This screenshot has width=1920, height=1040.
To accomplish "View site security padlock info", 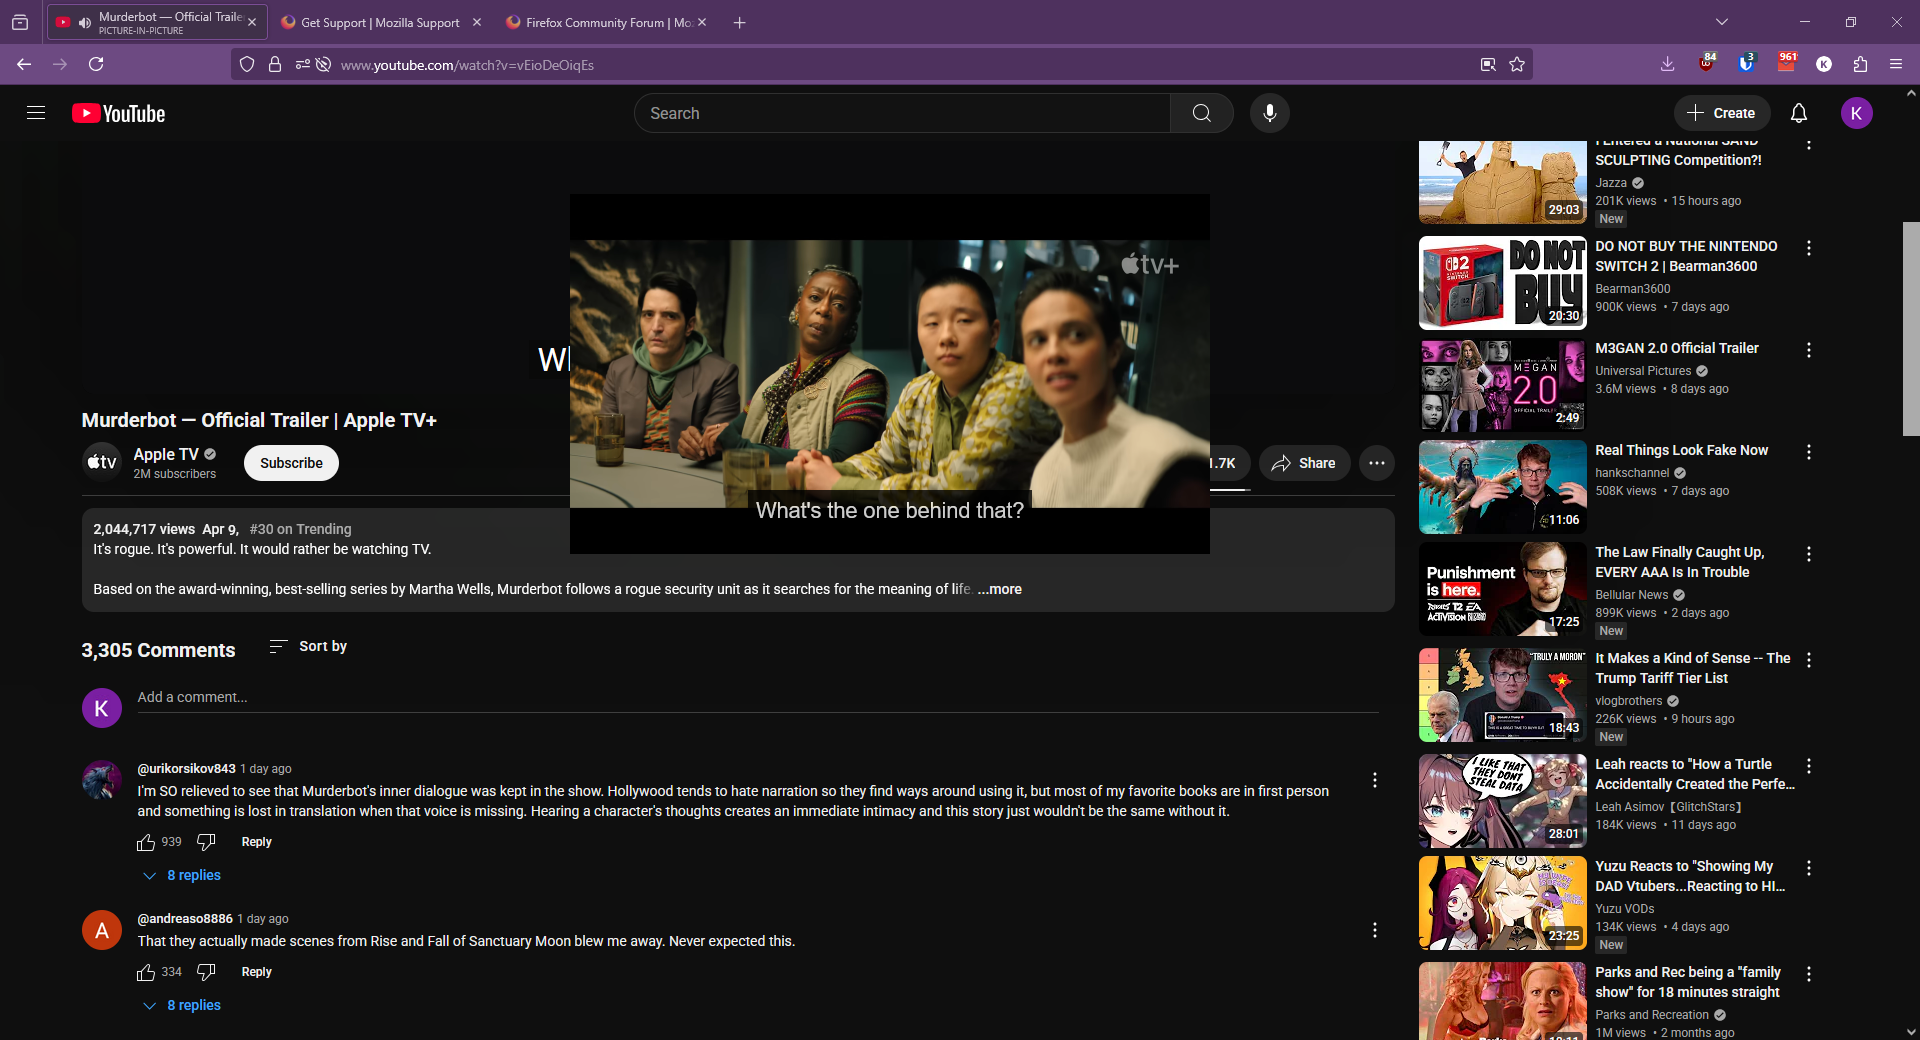I will pos(275,64).
